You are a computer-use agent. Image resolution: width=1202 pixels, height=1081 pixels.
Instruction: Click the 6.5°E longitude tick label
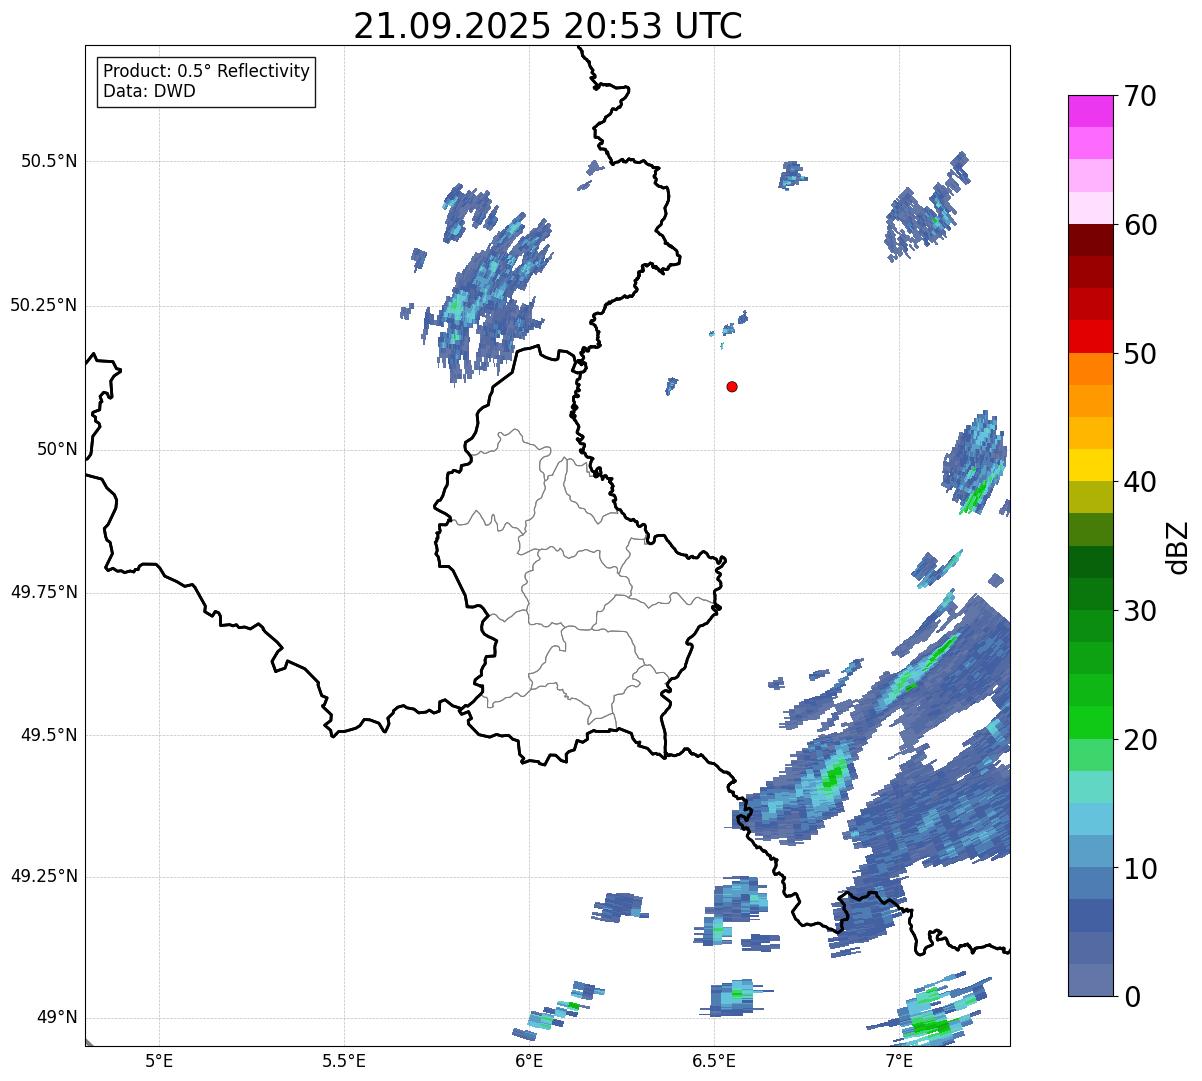pos(714,1060)
